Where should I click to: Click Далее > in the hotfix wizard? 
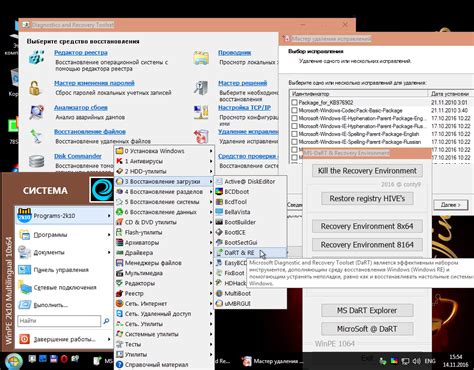click(451, 205)
